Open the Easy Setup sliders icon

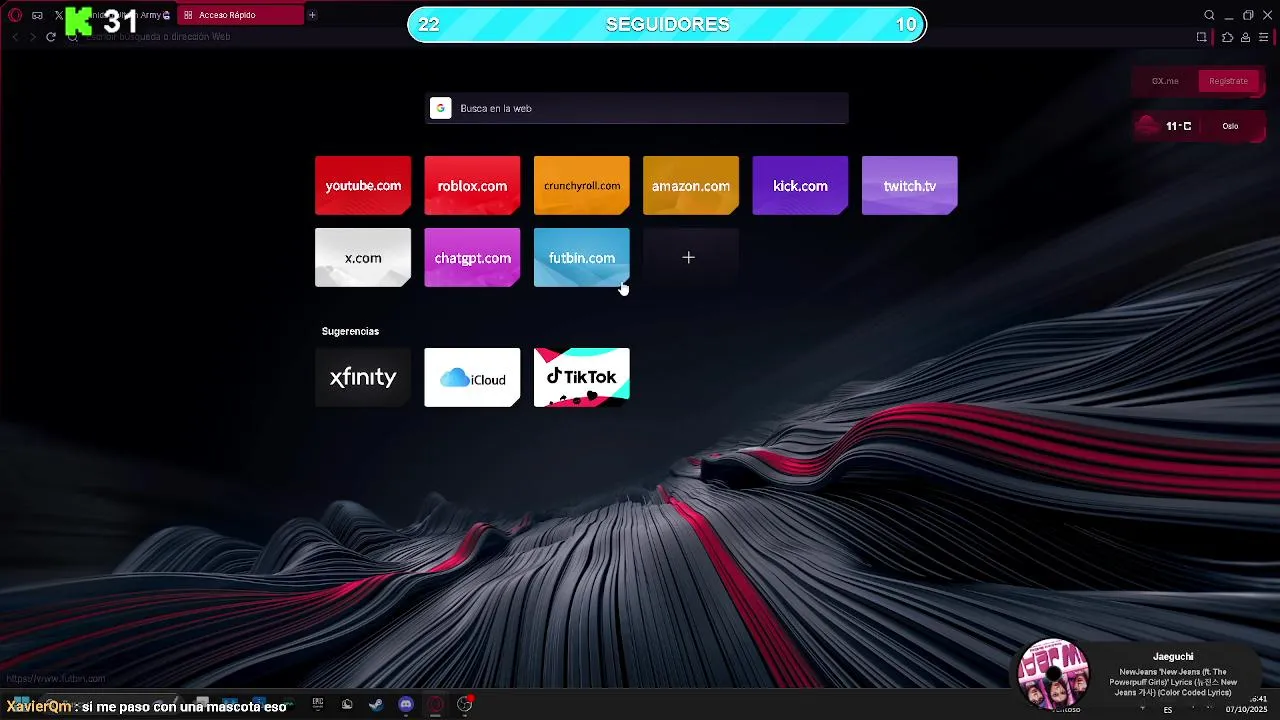pos(1263,37)
